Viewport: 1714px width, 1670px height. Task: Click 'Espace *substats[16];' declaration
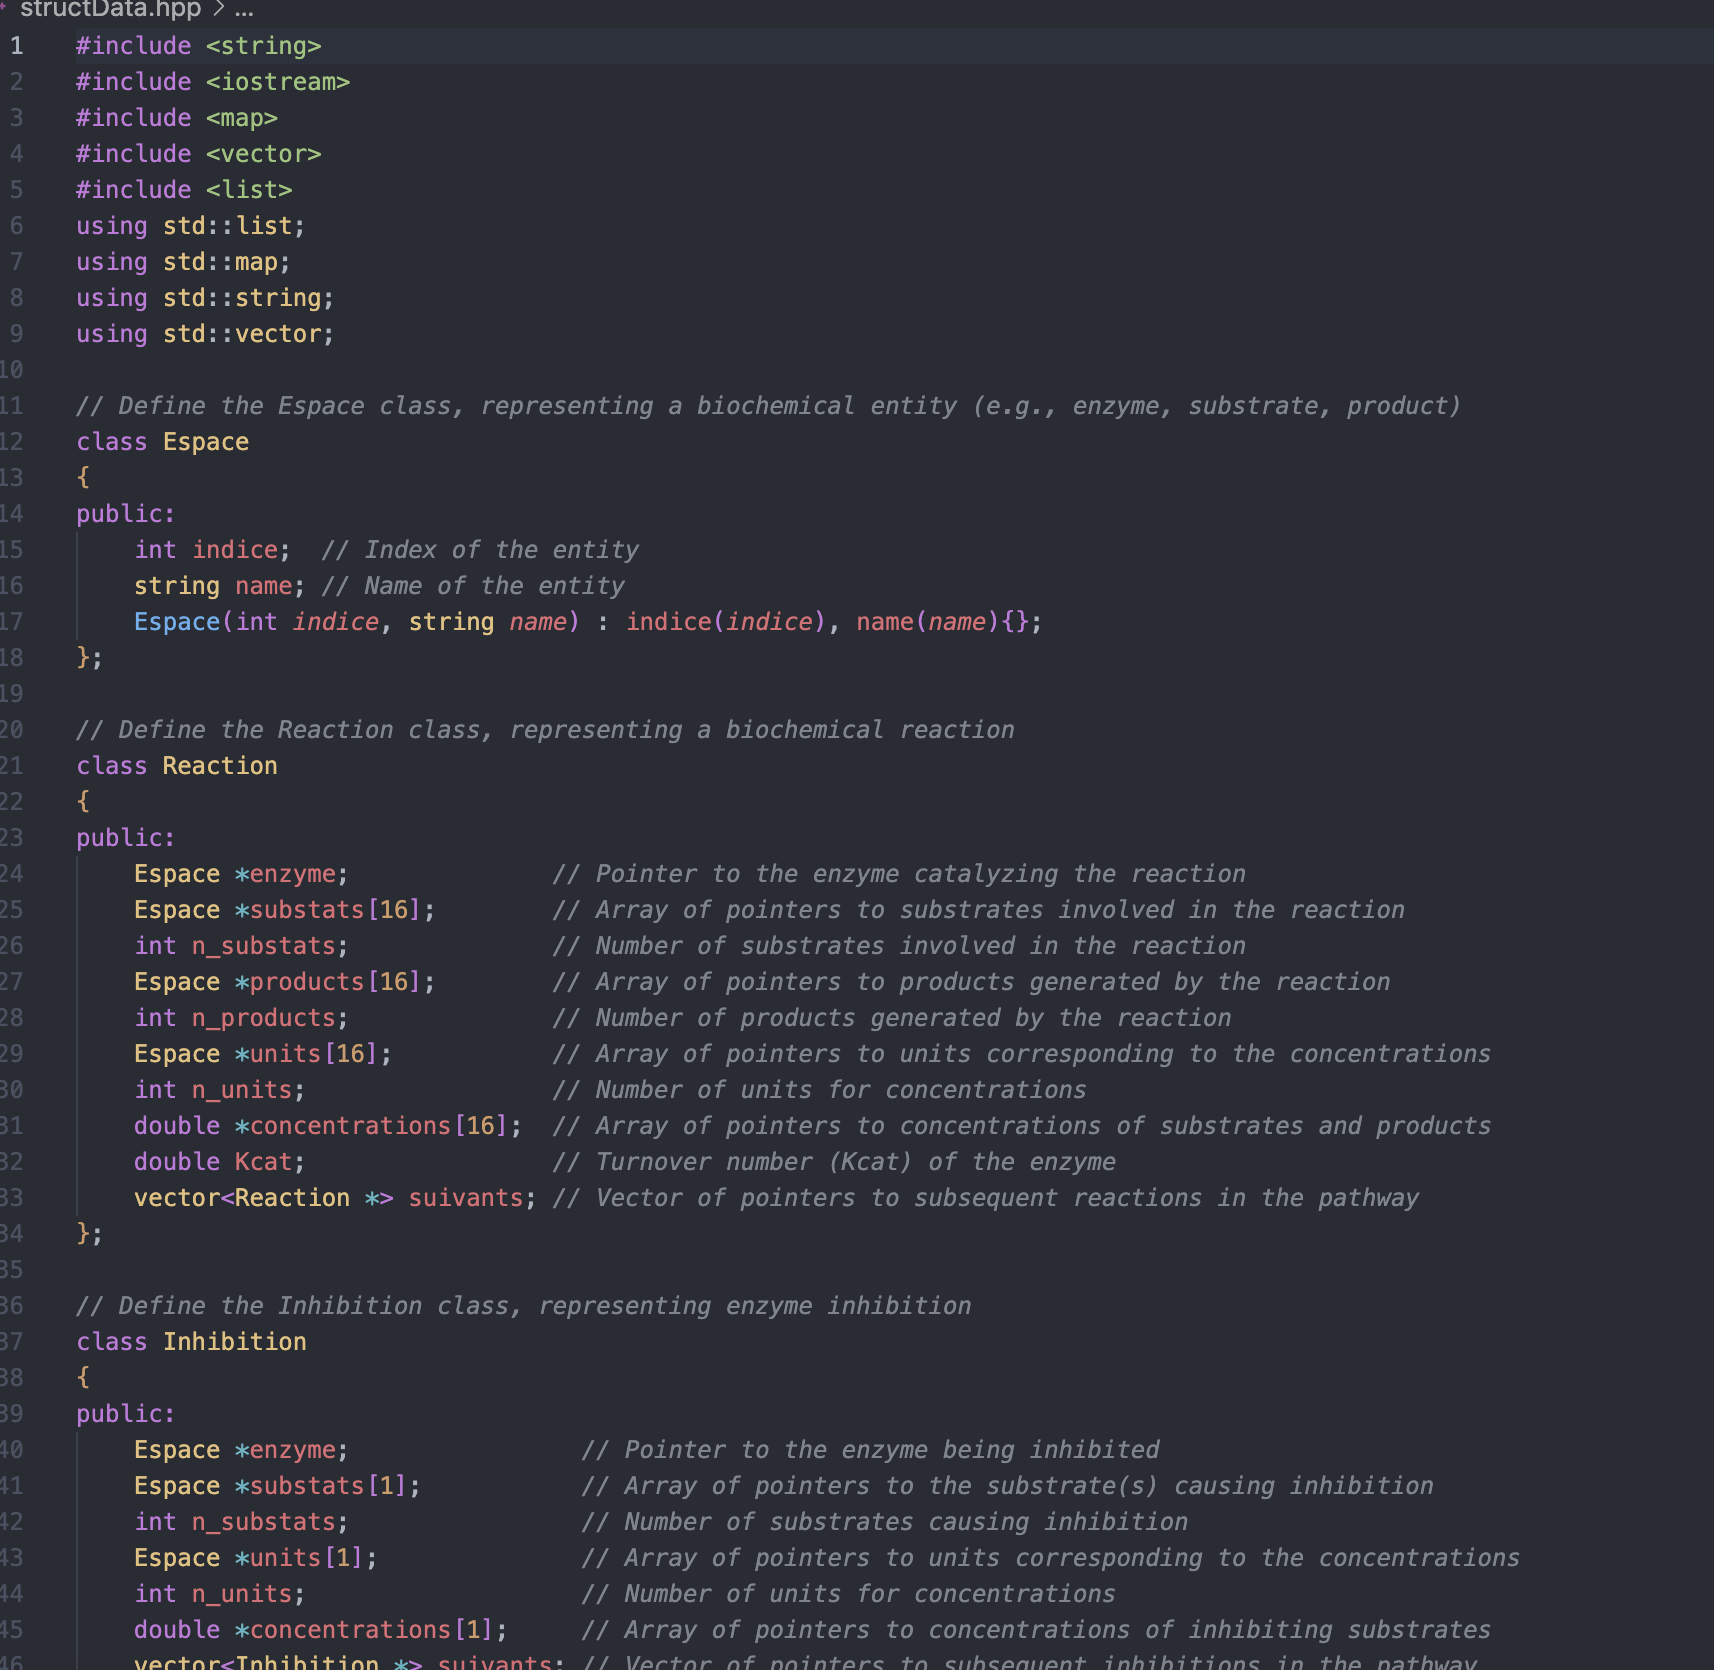pos(285,910)
